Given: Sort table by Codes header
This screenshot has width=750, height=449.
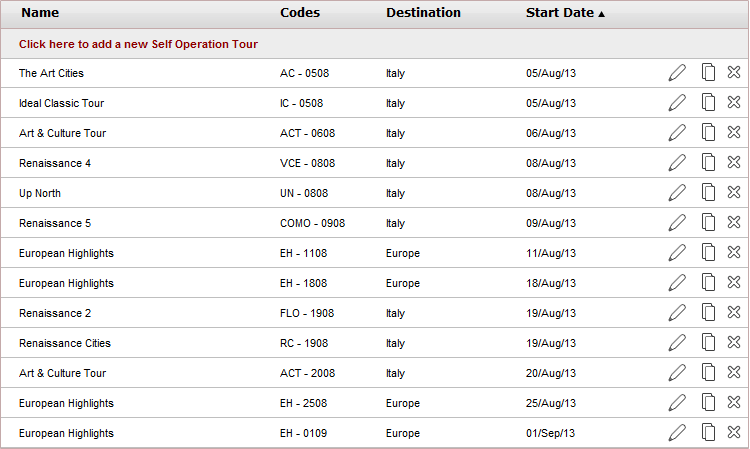Looking at the screenshot, I should pyautogui.click(x=300, y=13).
